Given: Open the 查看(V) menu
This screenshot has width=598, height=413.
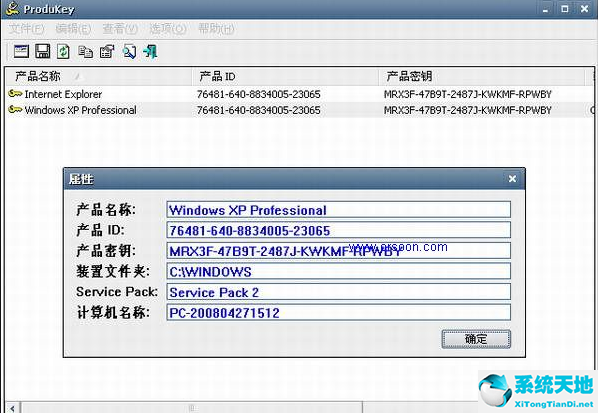Looking at the screenshot, I should coord(120,29).
